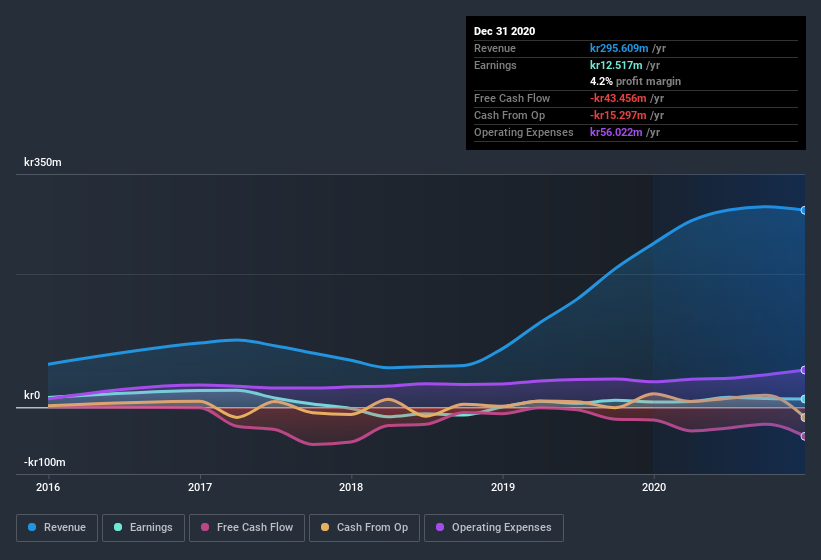Screen dimensions: 821x560
Task: Toggle the Operating Expenses legend button
Action: pyautogui.click(x=494, y=528)
